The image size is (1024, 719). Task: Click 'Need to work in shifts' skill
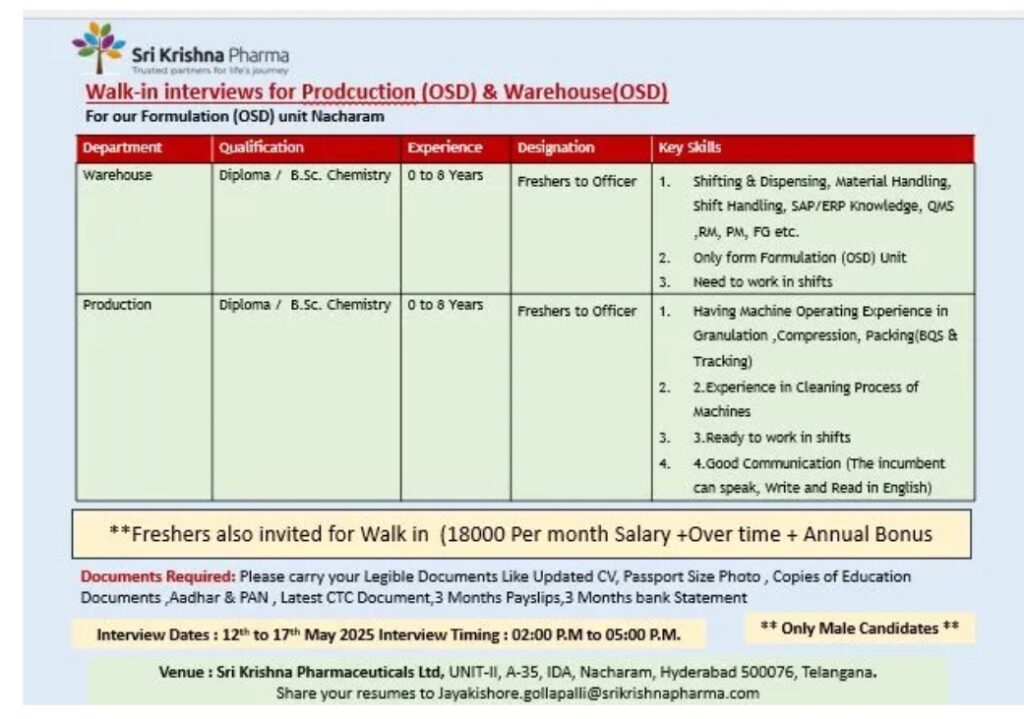(762, 282)
